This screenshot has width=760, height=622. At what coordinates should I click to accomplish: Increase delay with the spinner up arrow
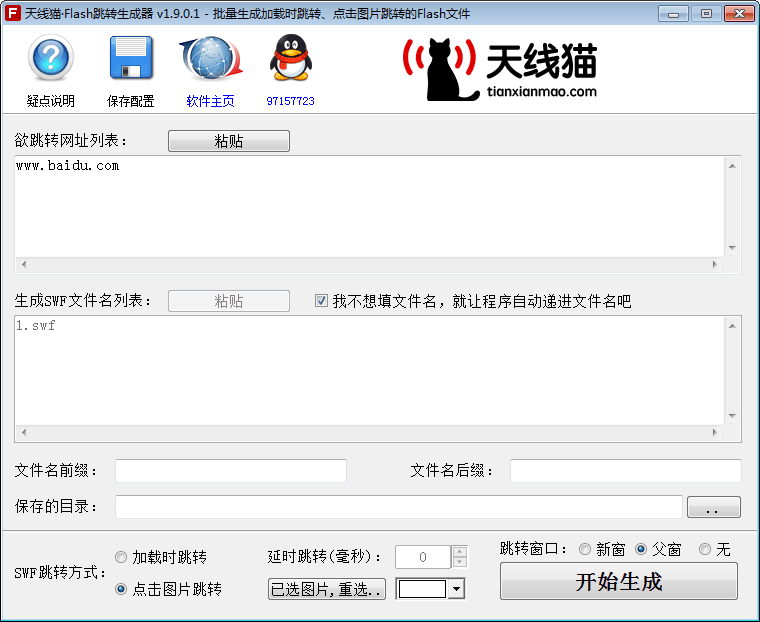459,552
